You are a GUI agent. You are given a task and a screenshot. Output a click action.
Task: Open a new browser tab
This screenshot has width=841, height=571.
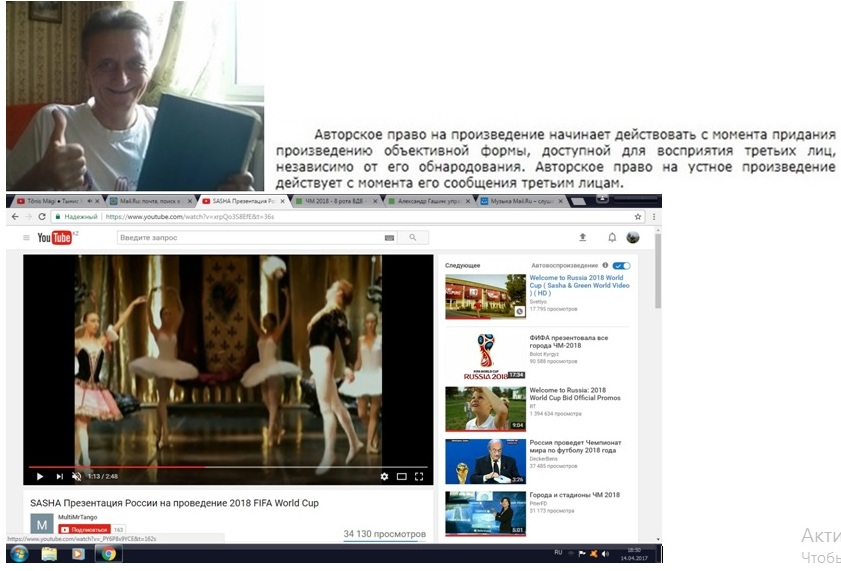[578, 201]
